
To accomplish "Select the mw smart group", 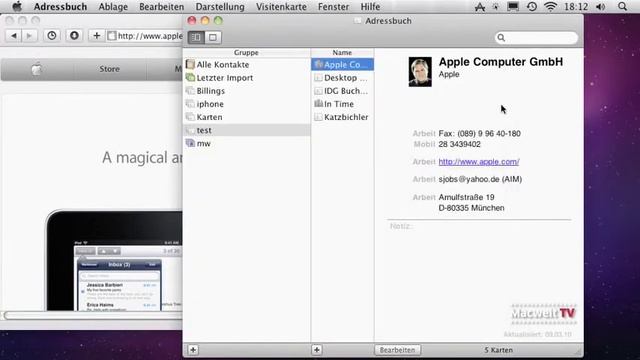I will (247, 143).
